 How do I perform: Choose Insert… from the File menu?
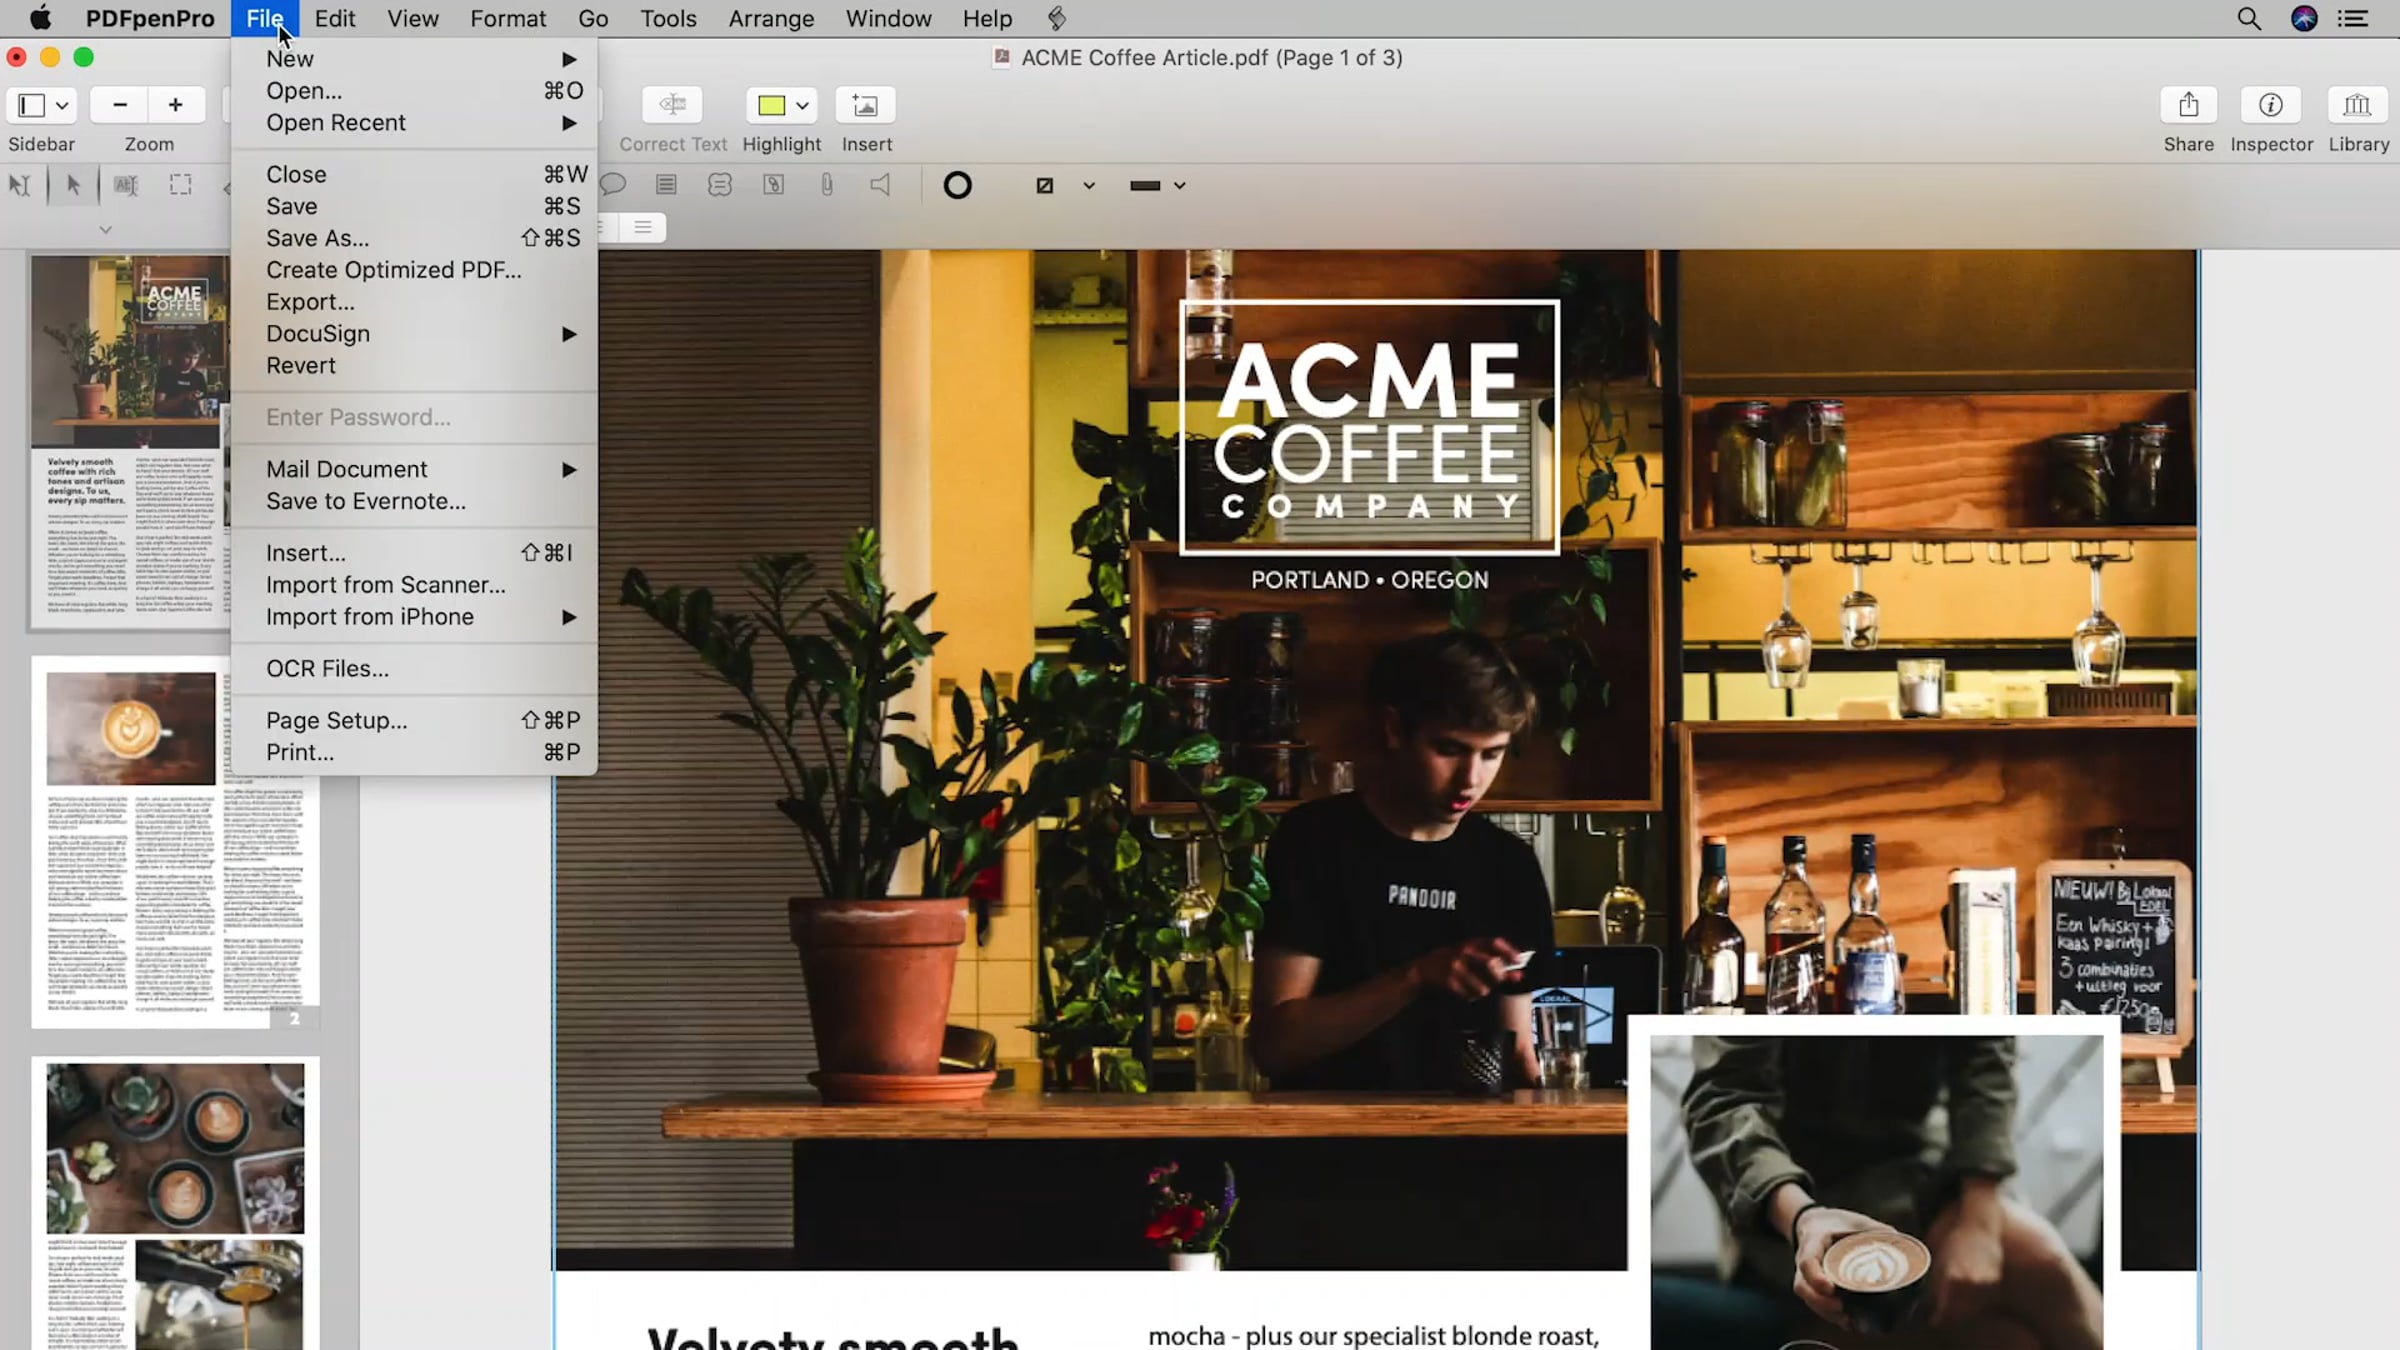tap(414, 554)
